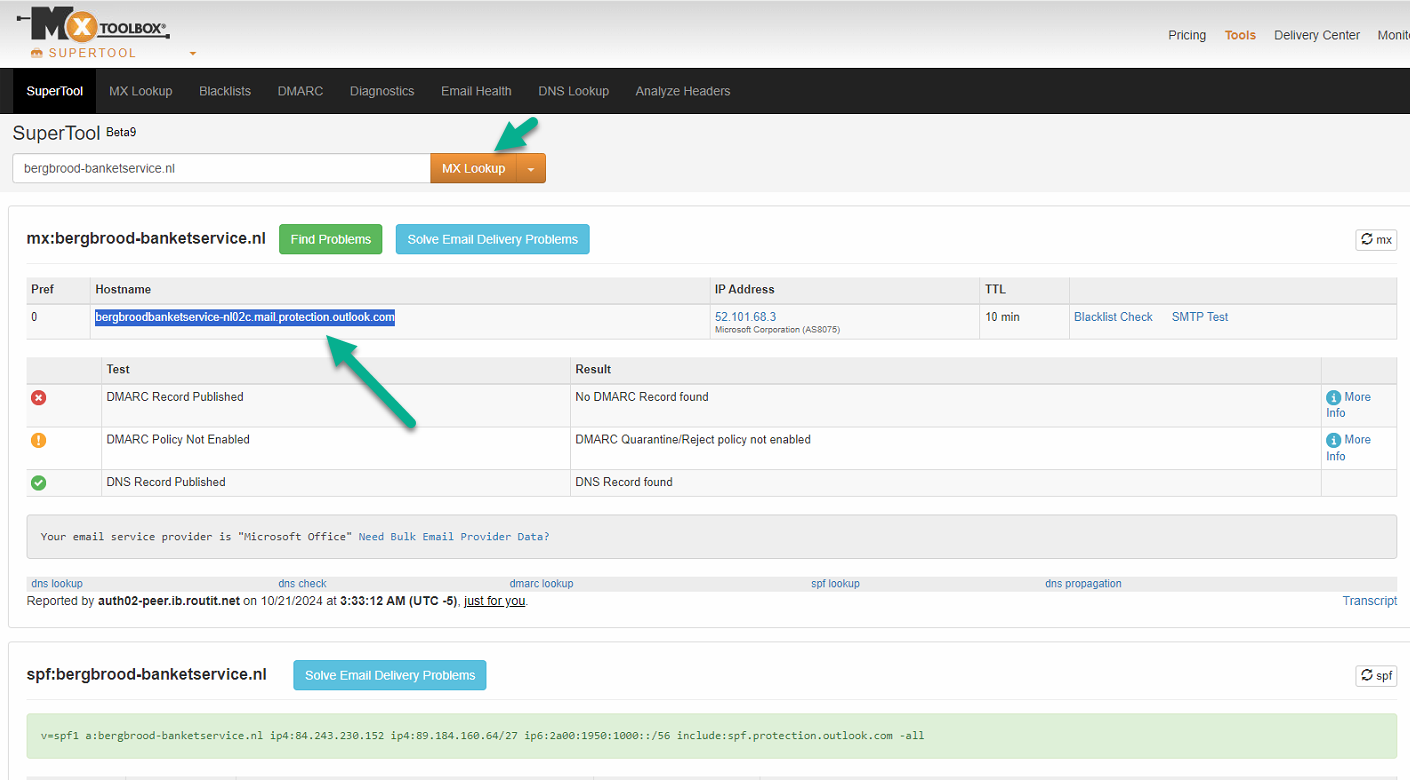Click the green Find Problems button
This screenshot has height=780, width=1410.
click(330, 239)
